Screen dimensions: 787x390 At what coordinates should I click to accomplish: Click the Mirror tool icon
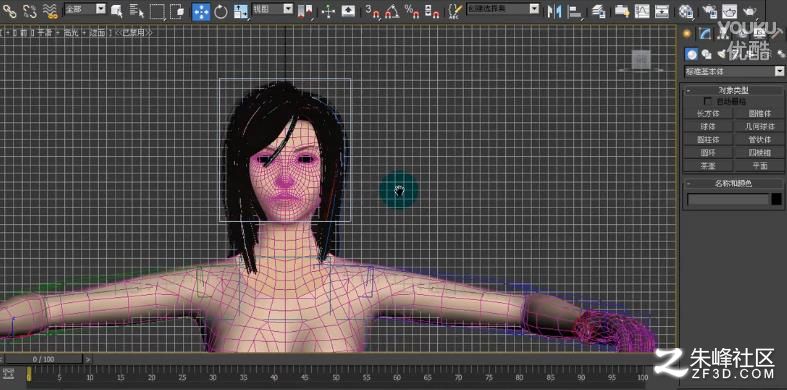(x=554, y=11)
